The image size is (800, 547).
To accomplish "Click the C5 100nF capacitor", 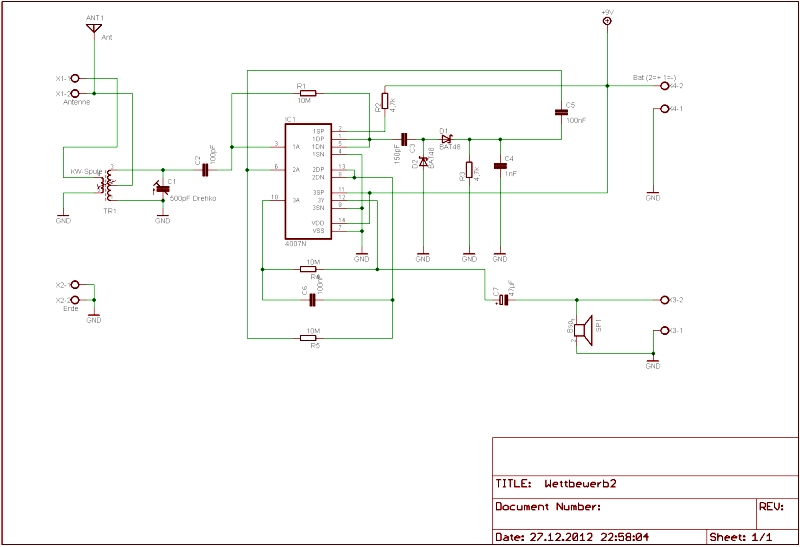I will 560,112.
